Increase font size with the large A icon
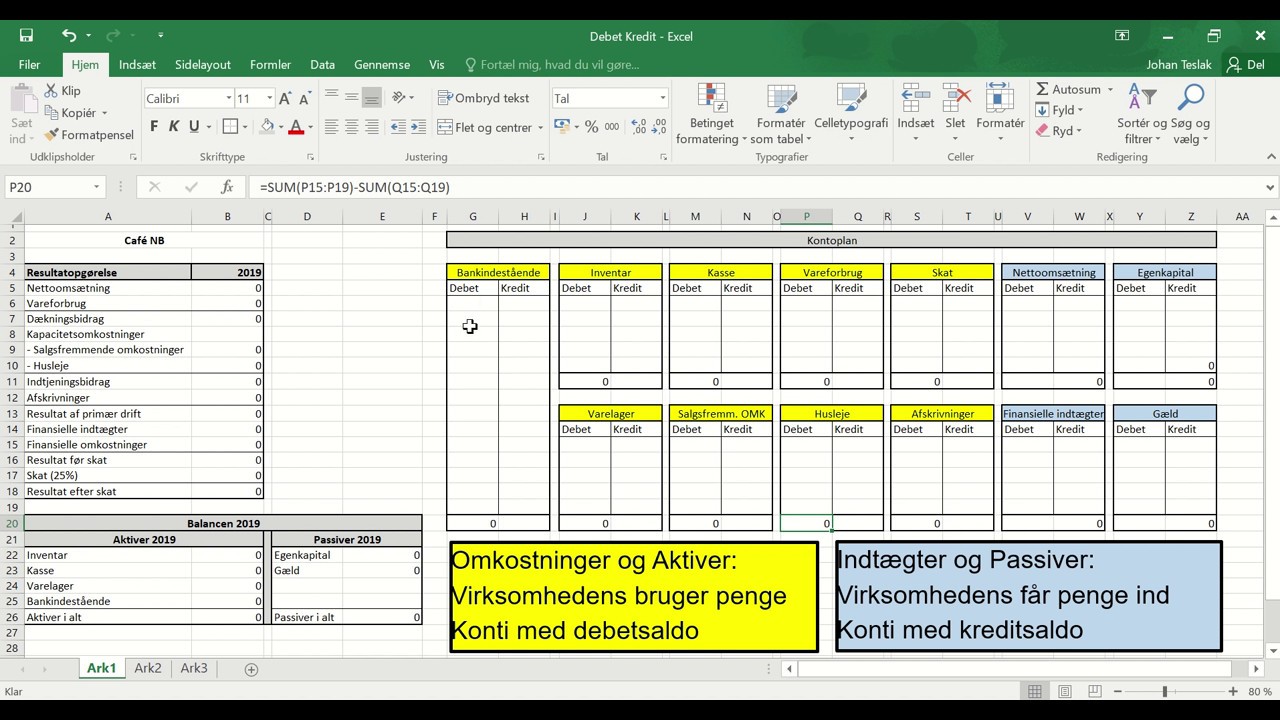 click(x=285, y=98)
